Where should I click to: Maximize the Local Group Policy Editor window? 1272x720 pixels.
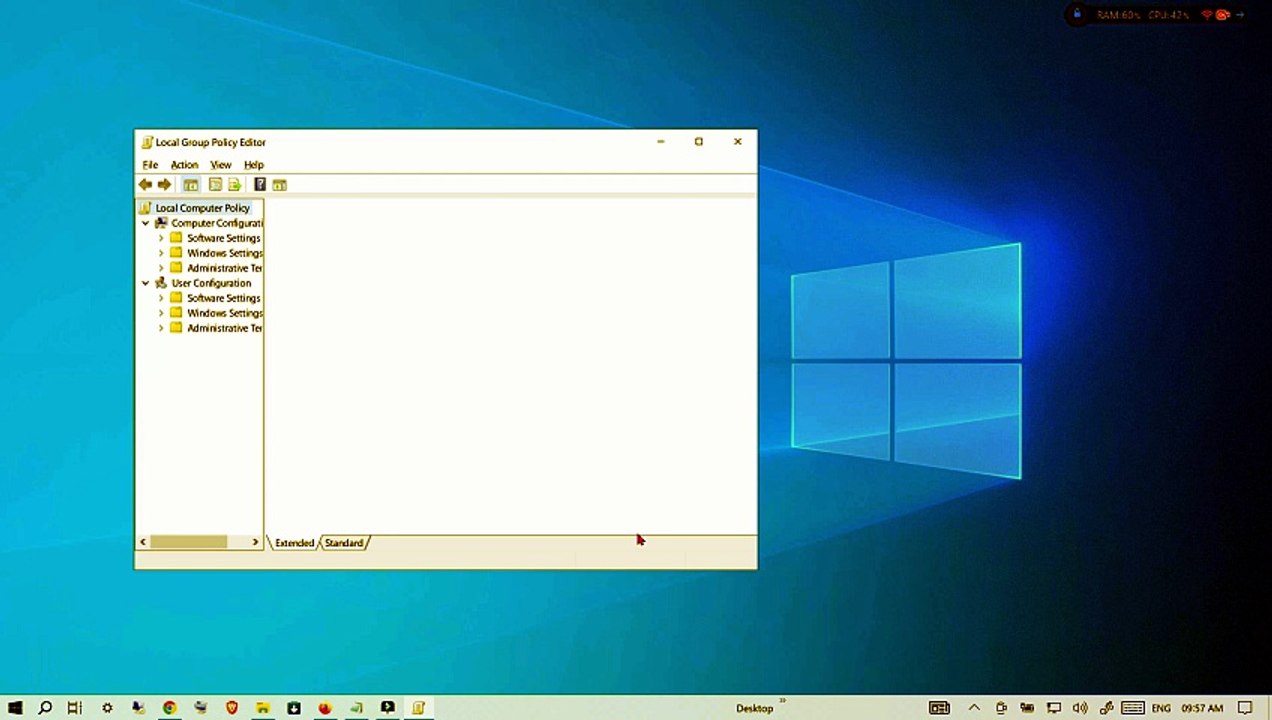click(x=699, y=142)
